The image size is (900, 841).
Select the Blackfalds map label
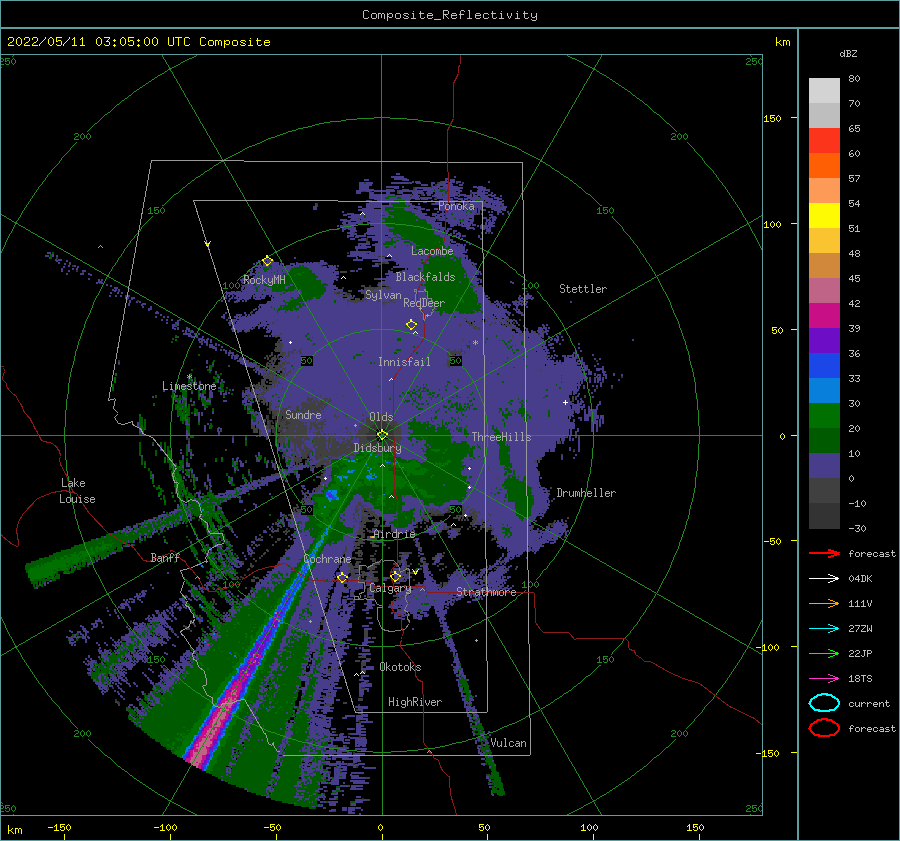[425, 277]
